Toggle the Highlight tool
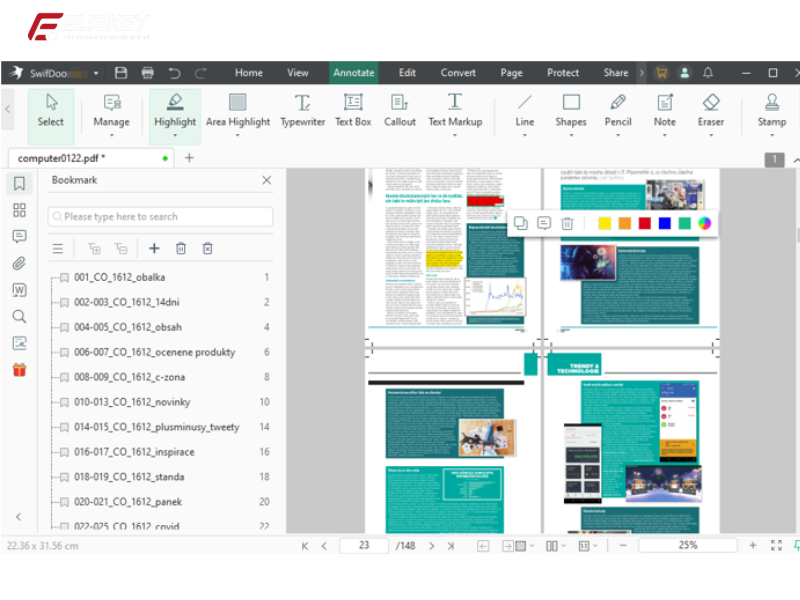800x600 pixels. click(175, 110)
